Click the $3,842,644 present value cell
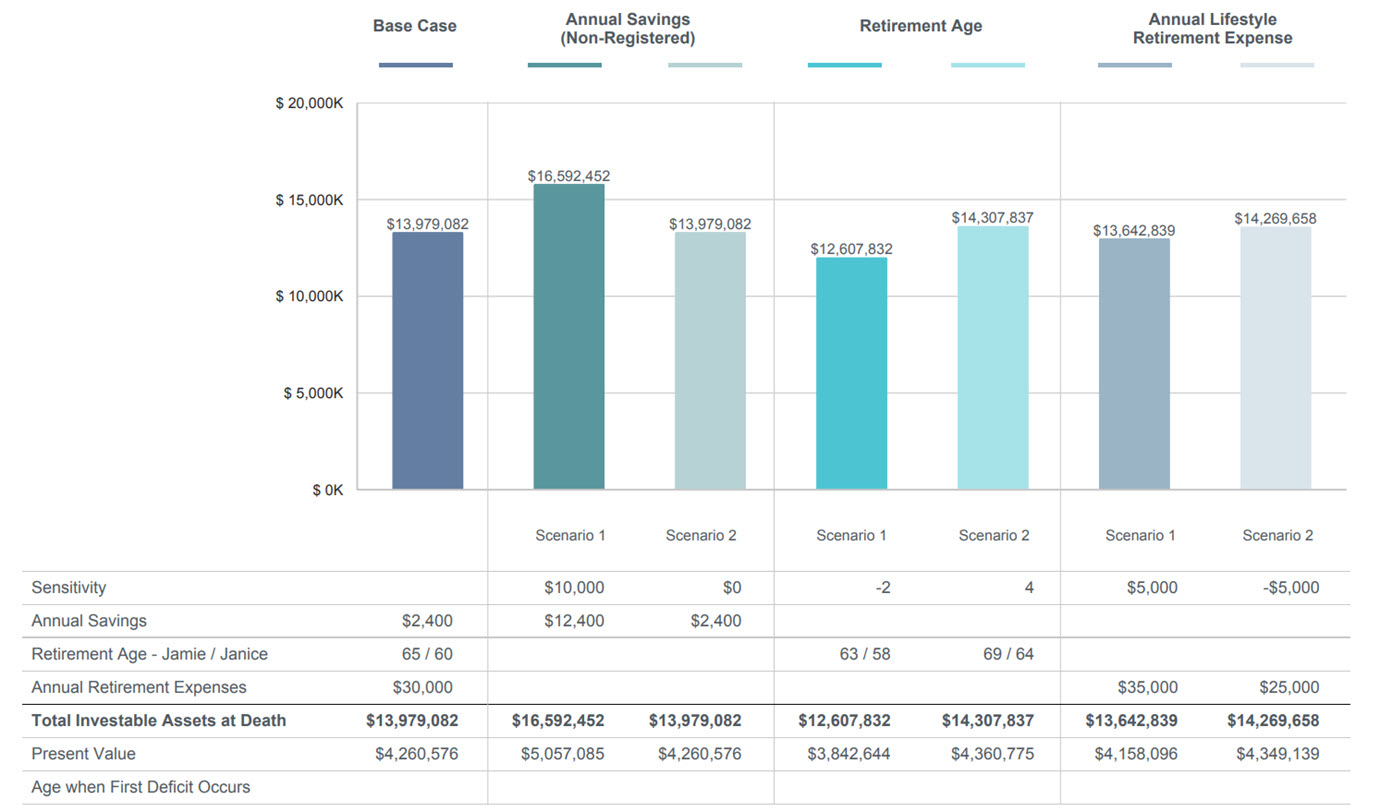 (849, 754)
